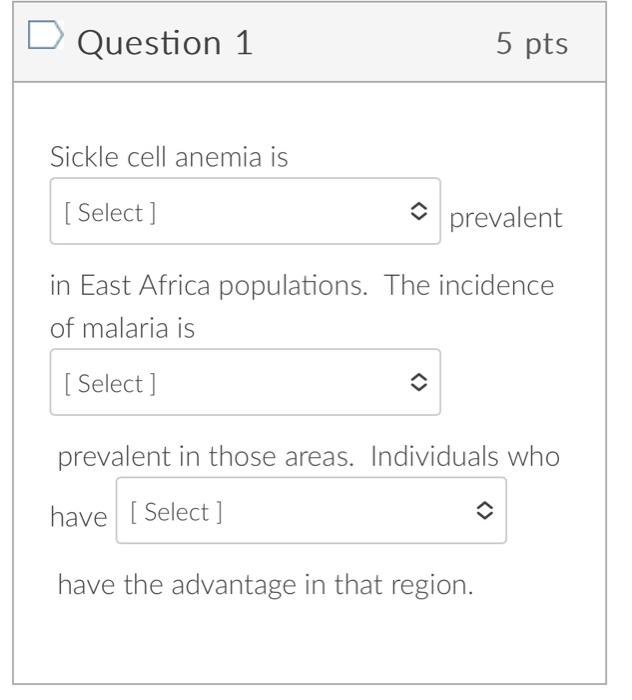Click the "Sickle cell anemia is" text

pos(169,158)
